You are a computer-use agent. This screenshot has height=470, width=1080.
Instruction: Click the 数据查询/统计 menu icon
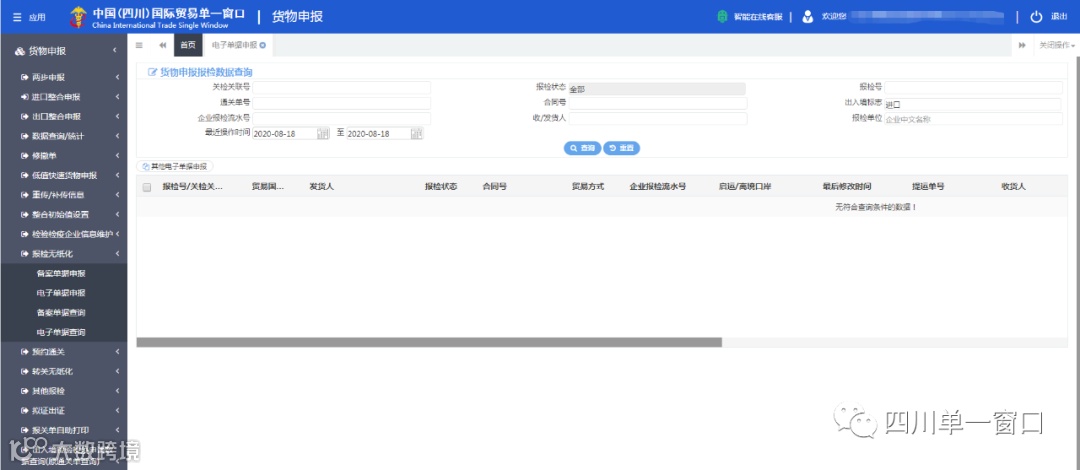tap(25, 136)
